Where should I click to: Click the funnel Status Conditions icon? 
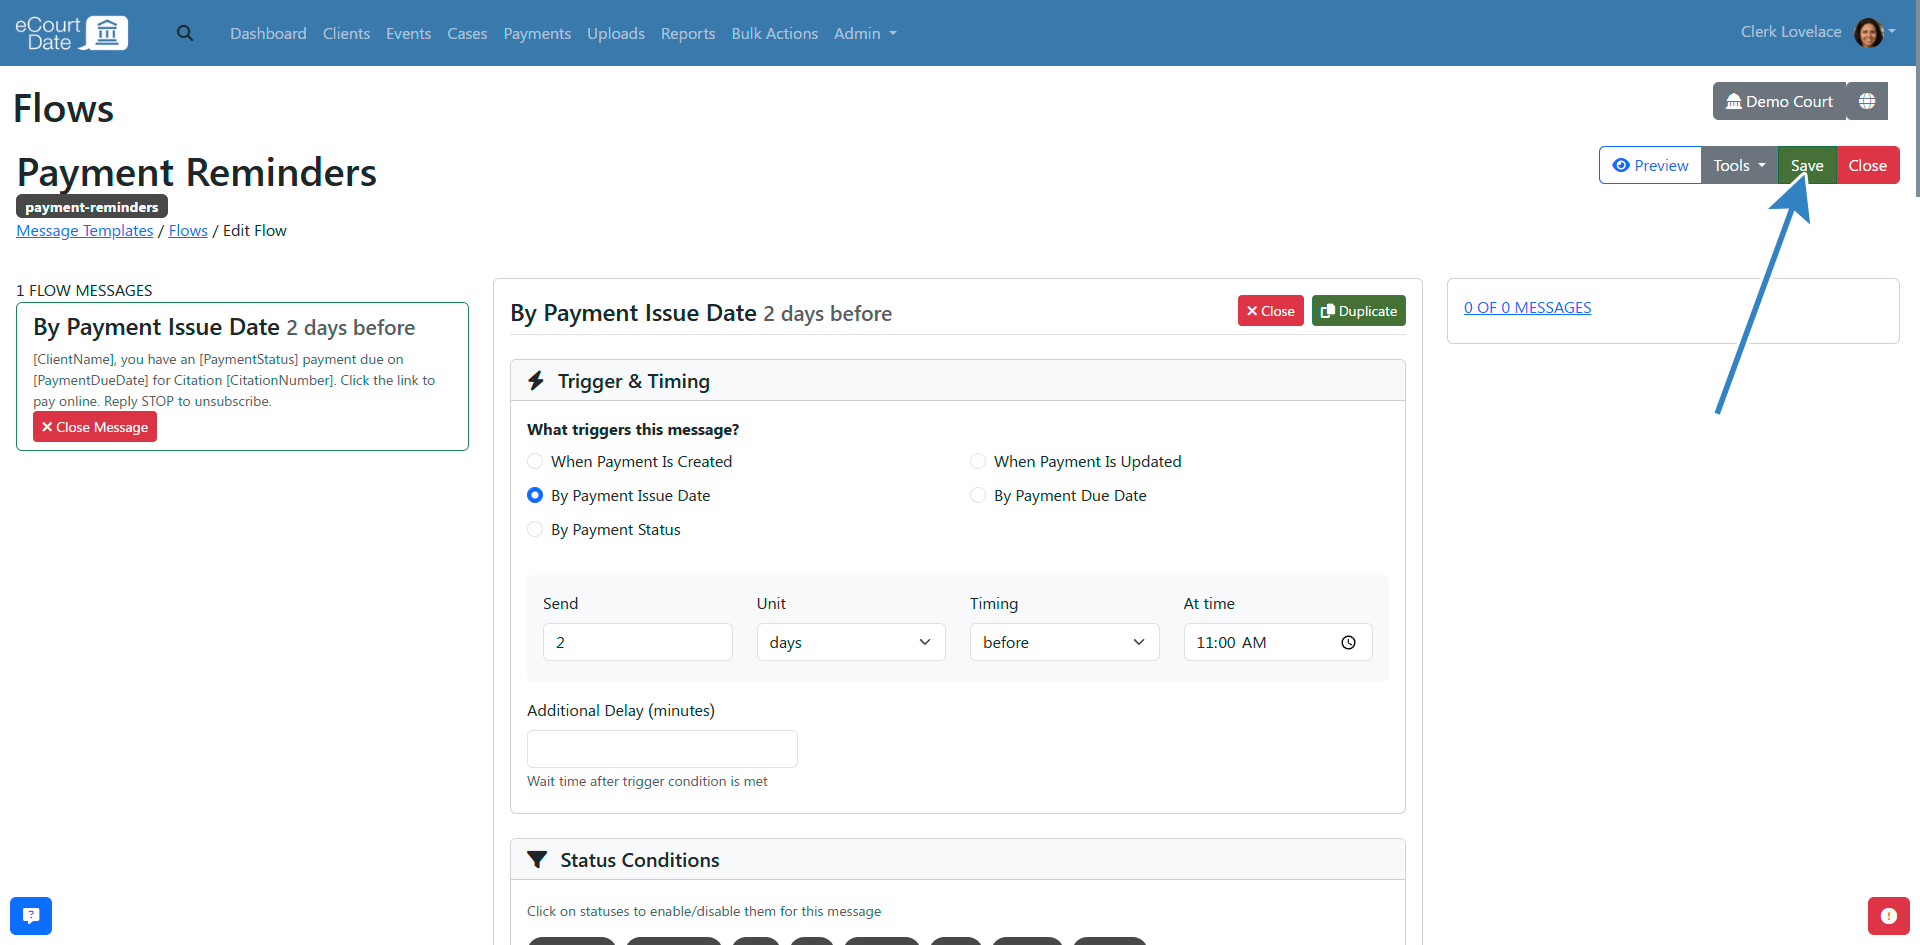click(x=537, y=860)
